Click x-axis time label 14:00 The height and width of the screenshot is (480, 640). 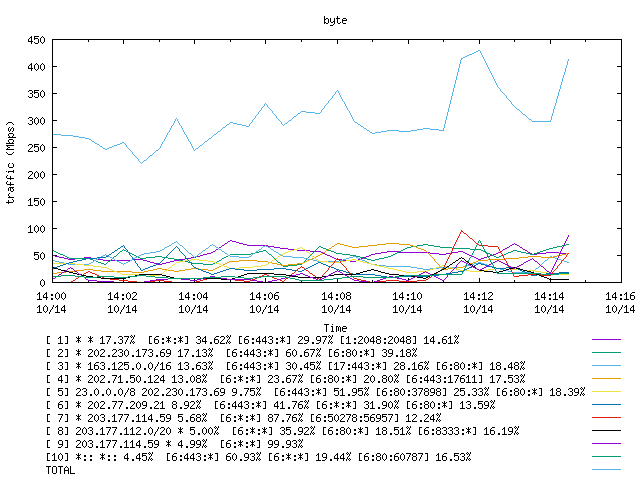click(x=51, y=296)
